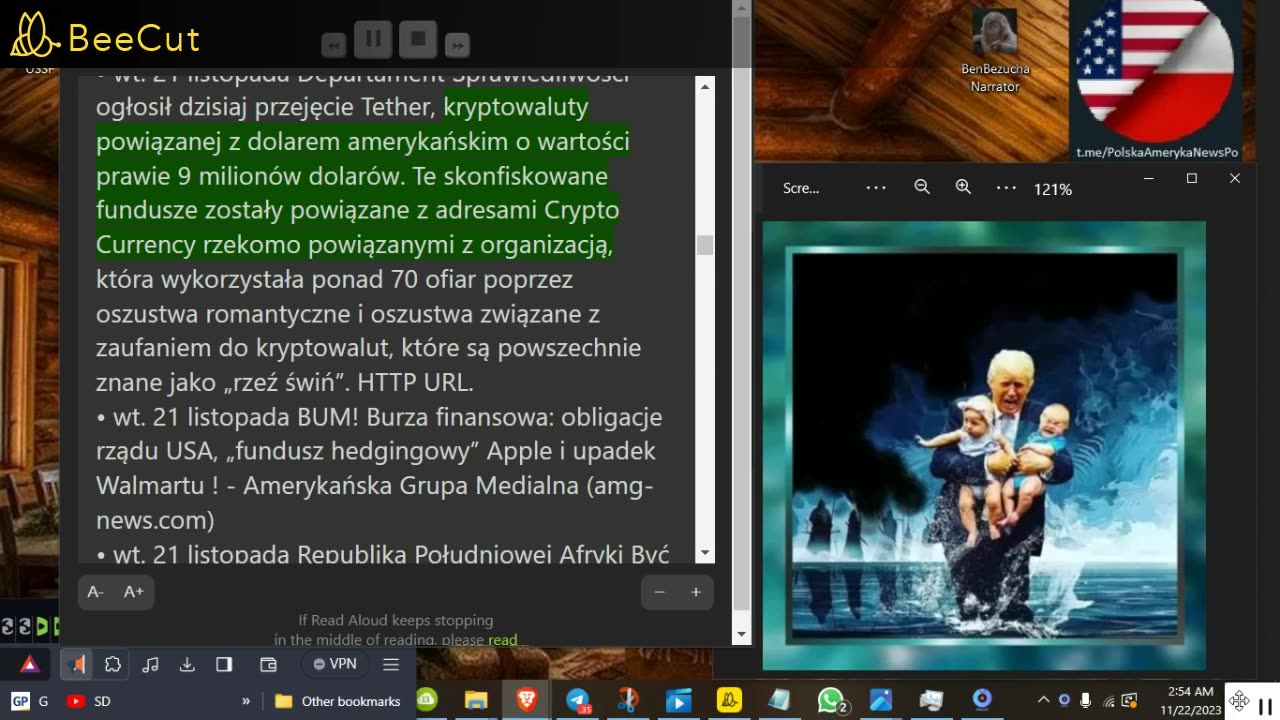Open the Extensions puzzle icon

(x=113, y=664)
